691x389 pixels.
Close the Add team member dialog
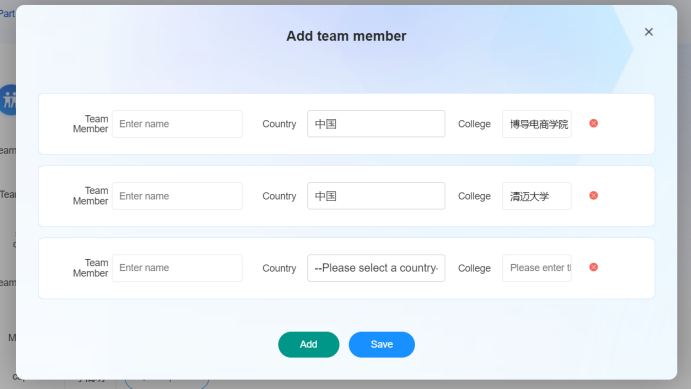(649, 32)
